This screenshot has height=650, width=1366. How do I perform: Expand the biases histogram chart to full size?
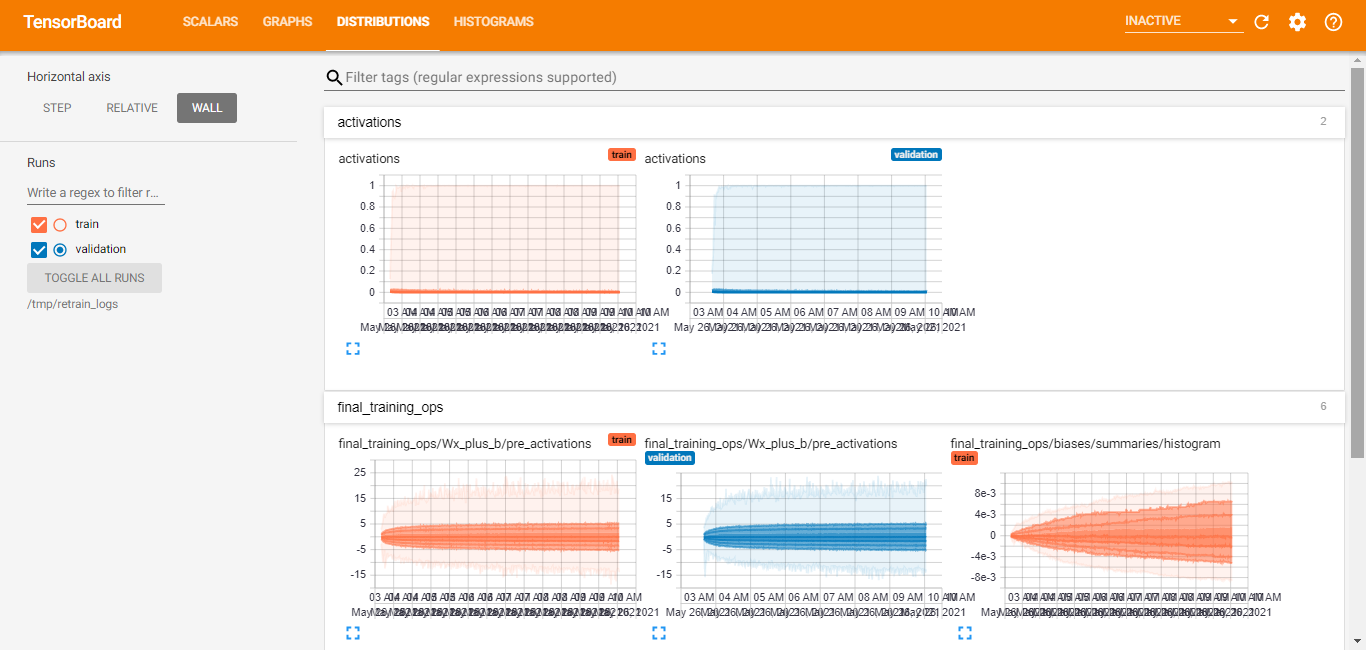(965, 632)
